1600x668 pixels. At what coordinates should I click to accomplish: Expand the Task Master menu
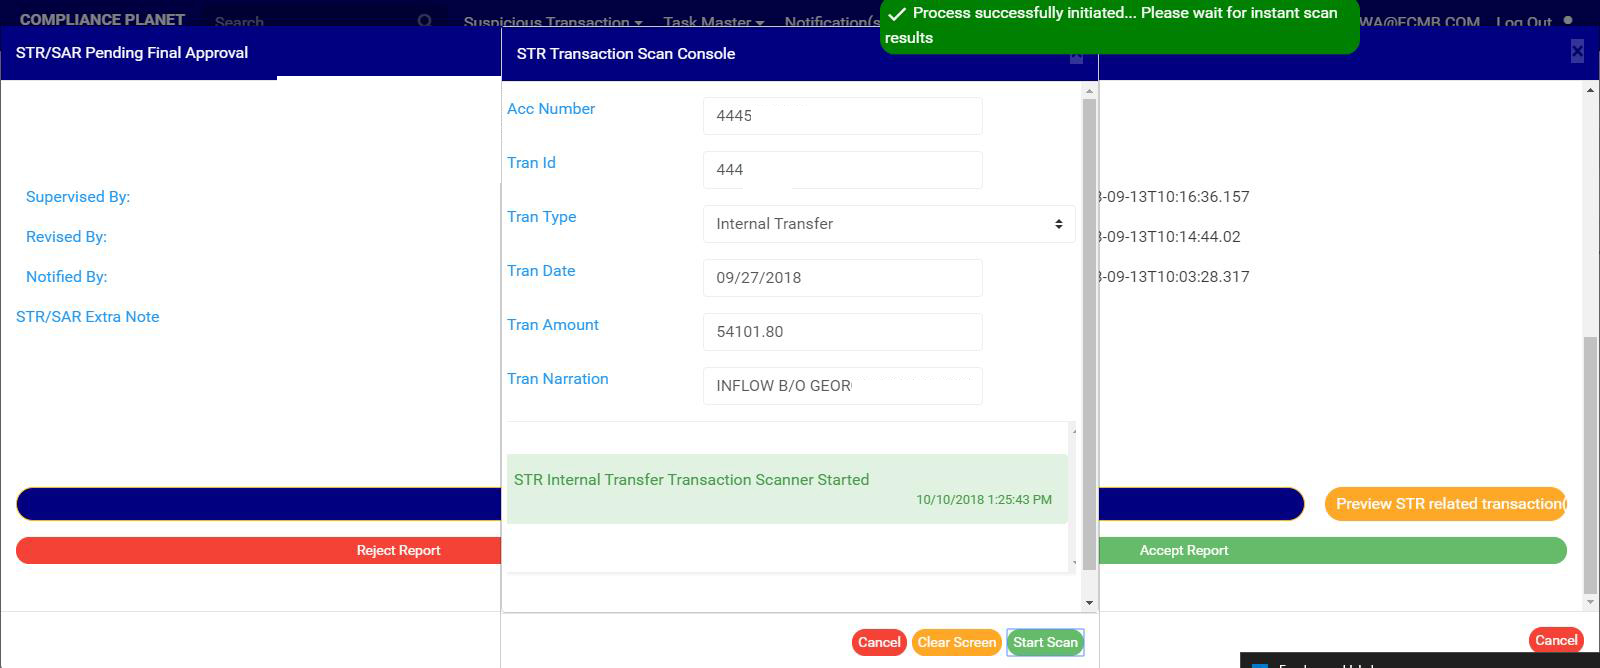click(x=713, y=22)
